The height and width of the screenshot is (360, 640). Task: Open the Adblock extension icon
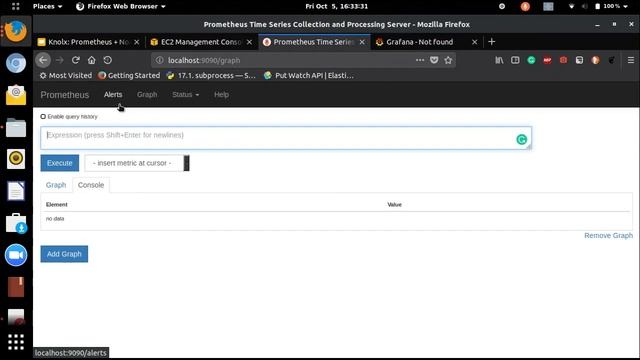547,60
